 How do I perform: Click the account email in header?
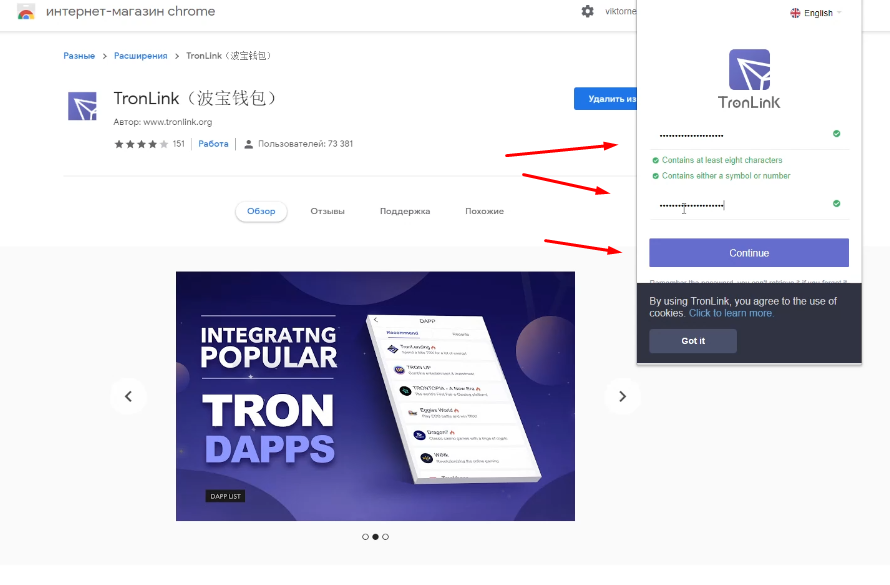tap(620, 11)
